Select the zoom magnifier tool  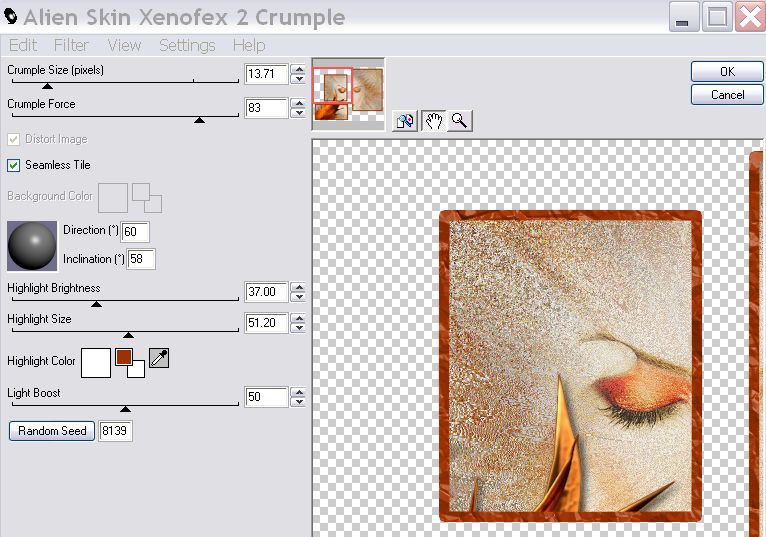point(459,121)
